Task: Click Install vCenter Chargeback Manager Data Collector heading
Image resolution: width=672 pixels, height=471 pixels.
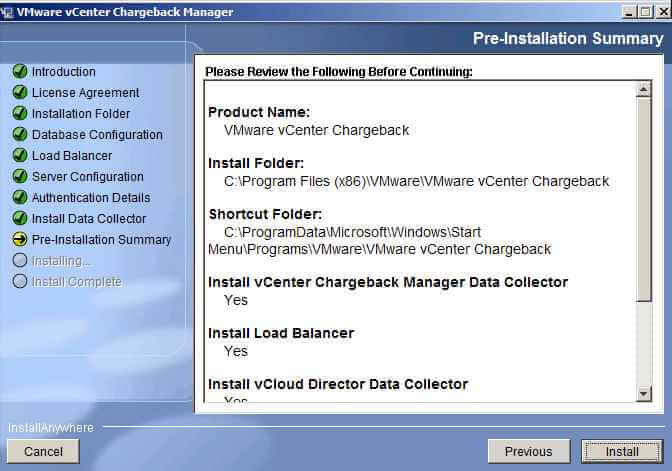Action: (388, 282)
